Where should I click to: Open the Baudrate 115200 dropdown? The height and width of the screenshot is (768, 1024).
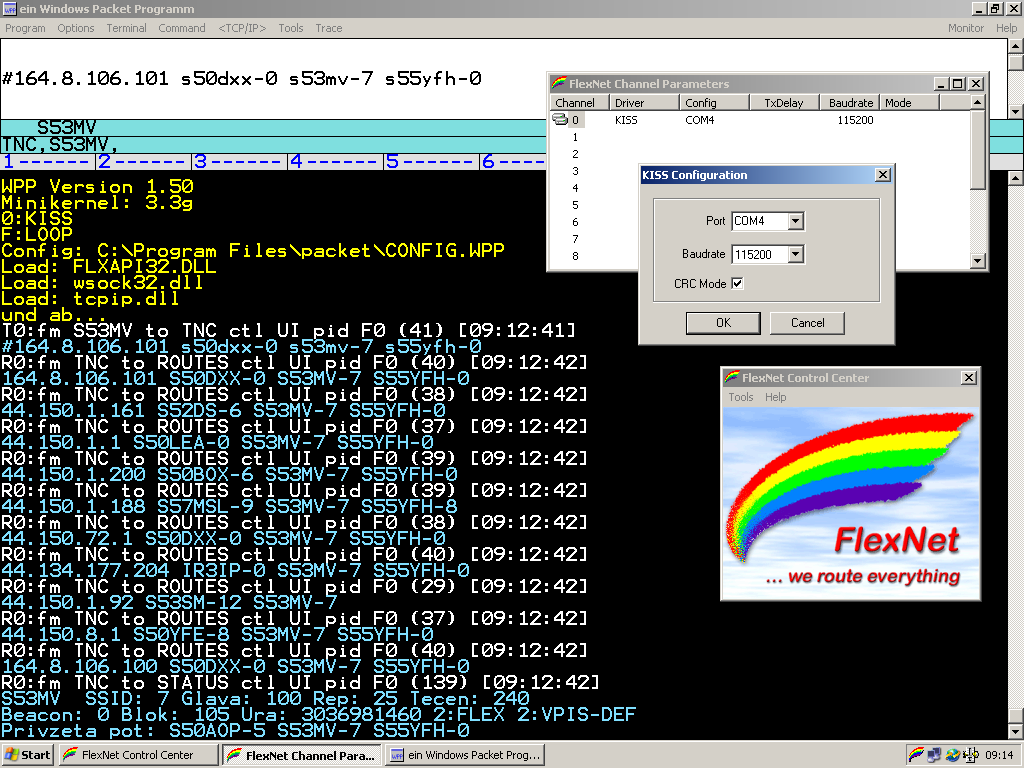point(795,255)
